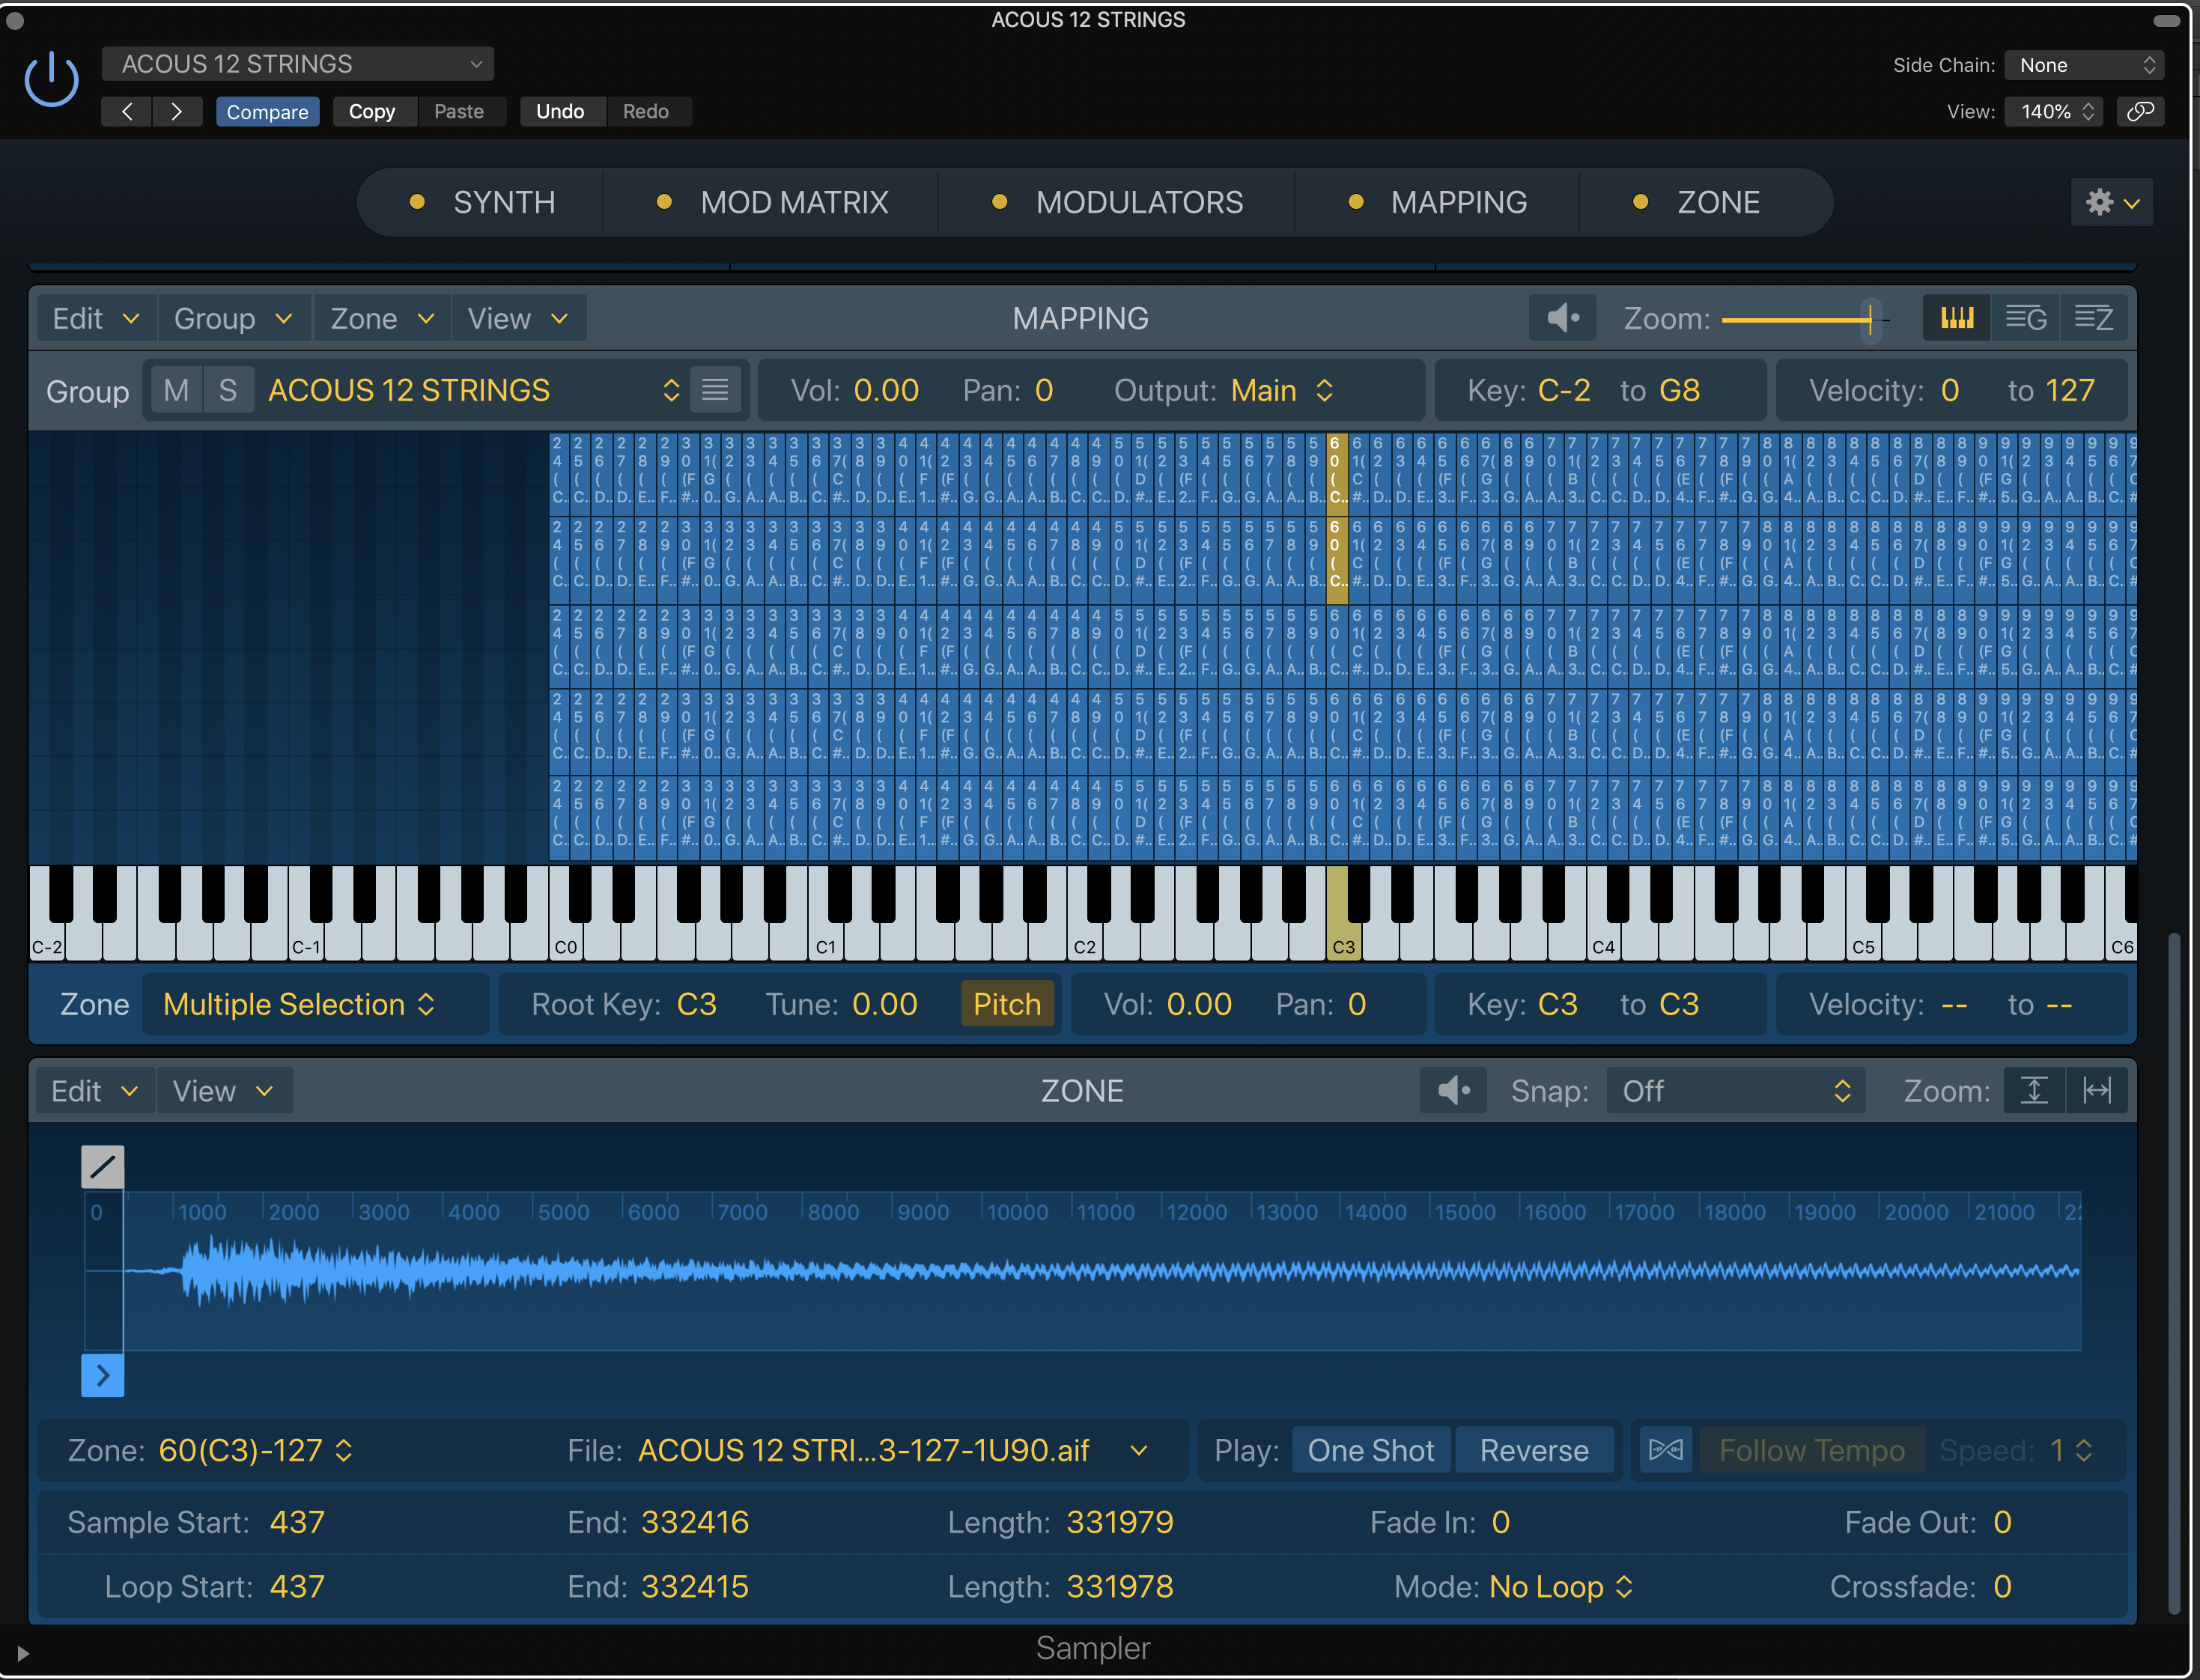Mute the group with M button
This screenshot has height=1680, width=2200.
[x=176, y=390]
